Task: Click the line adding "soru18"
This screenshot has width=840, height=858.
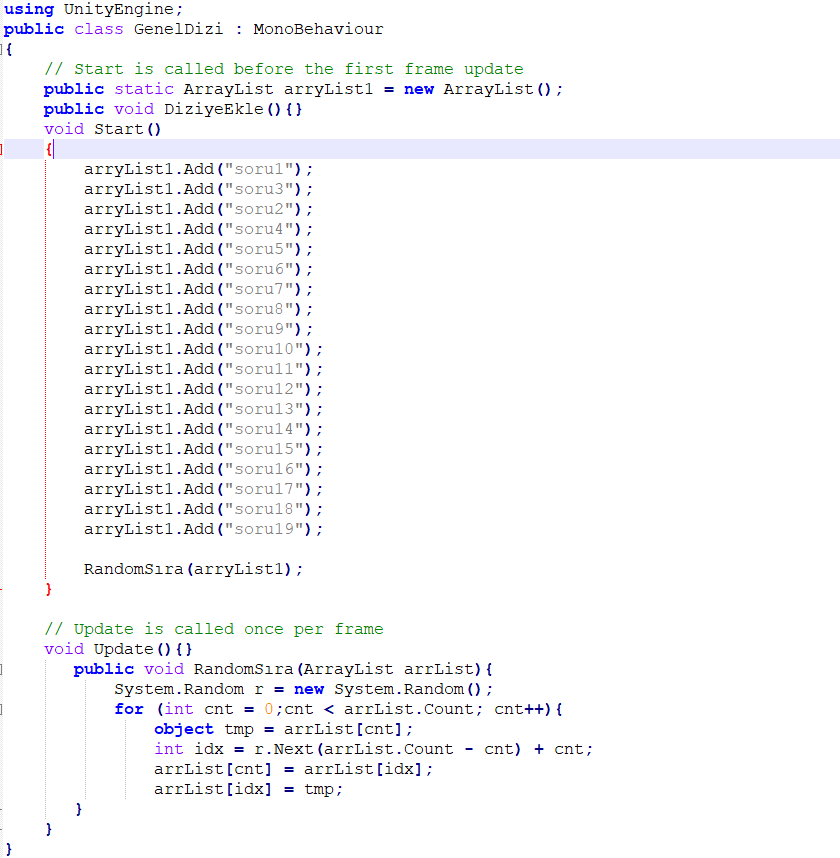Action: coord(203,509)
